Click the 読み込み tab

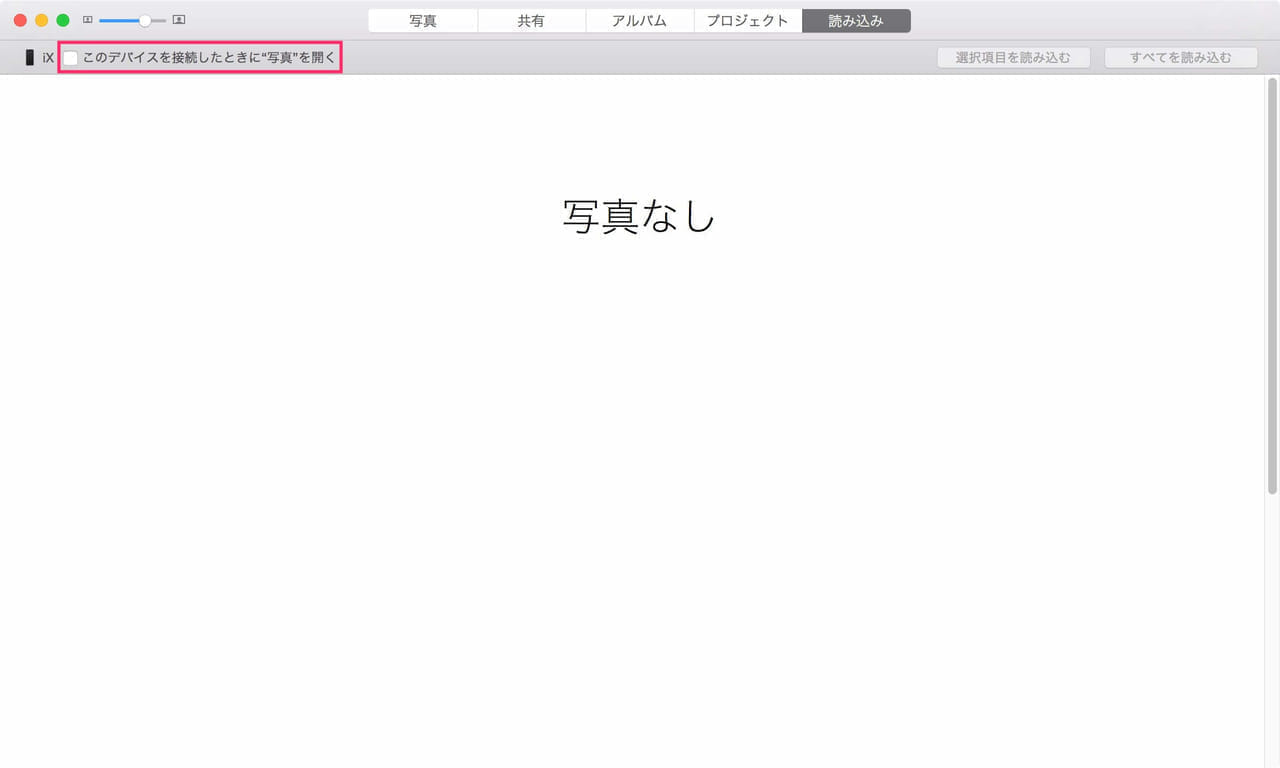point(856,21)
